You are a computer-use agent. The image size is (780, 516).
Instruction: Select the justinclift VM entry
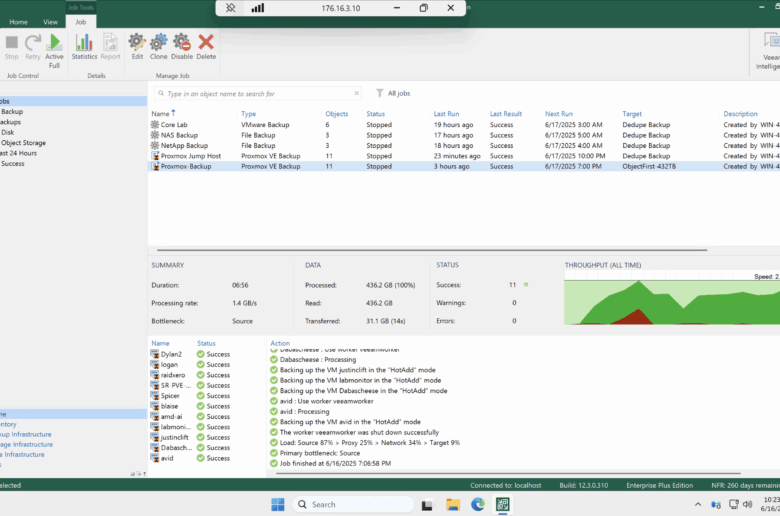tap(174, 437)
